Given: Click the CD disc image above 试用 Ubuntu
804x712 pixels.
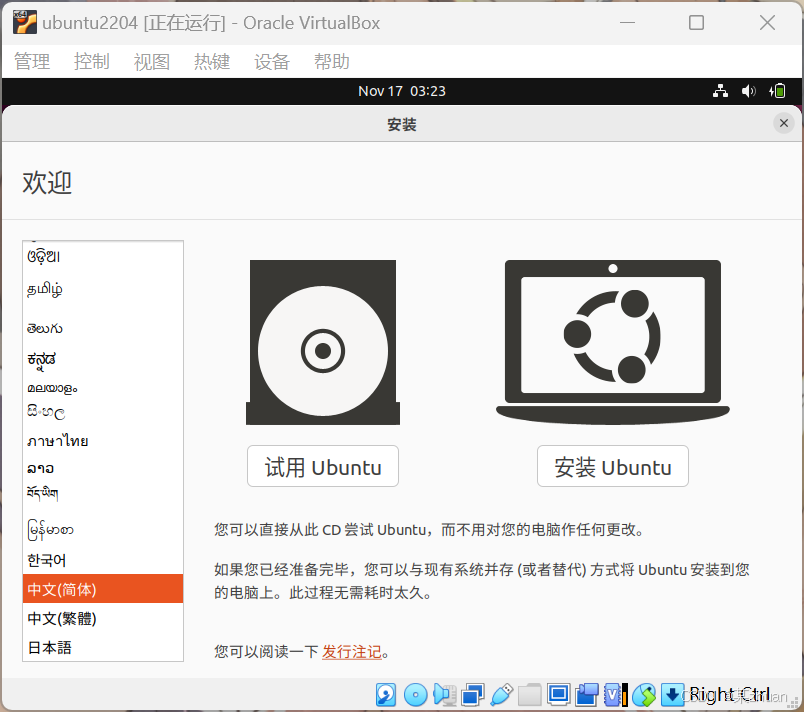Looking at the screenshot, I should (323, 342).
